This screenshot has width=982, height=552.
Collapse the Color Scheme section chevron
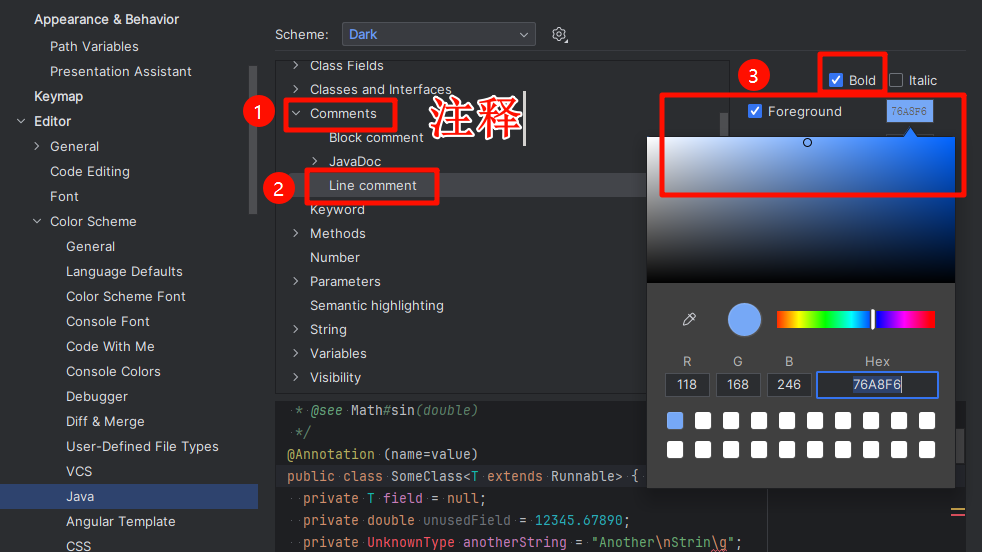pyautogui.click(x=37, y=221)
